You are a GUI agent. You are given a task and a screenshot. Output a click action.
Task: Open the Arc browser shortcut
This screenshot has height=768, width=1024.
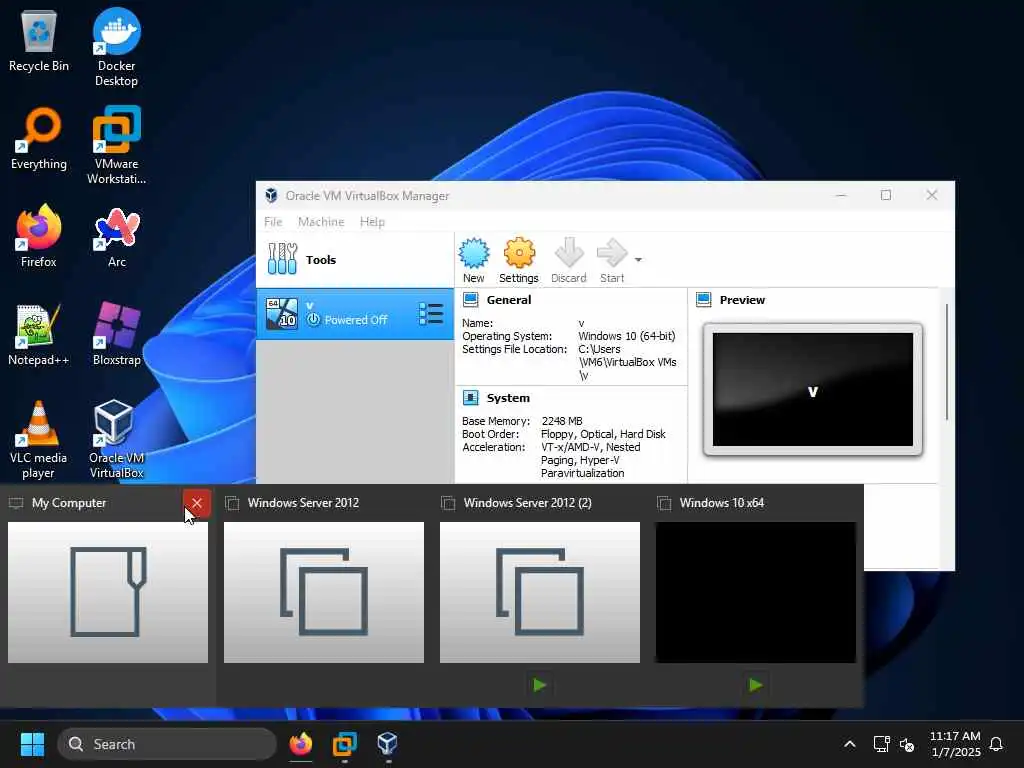[116, 236]
